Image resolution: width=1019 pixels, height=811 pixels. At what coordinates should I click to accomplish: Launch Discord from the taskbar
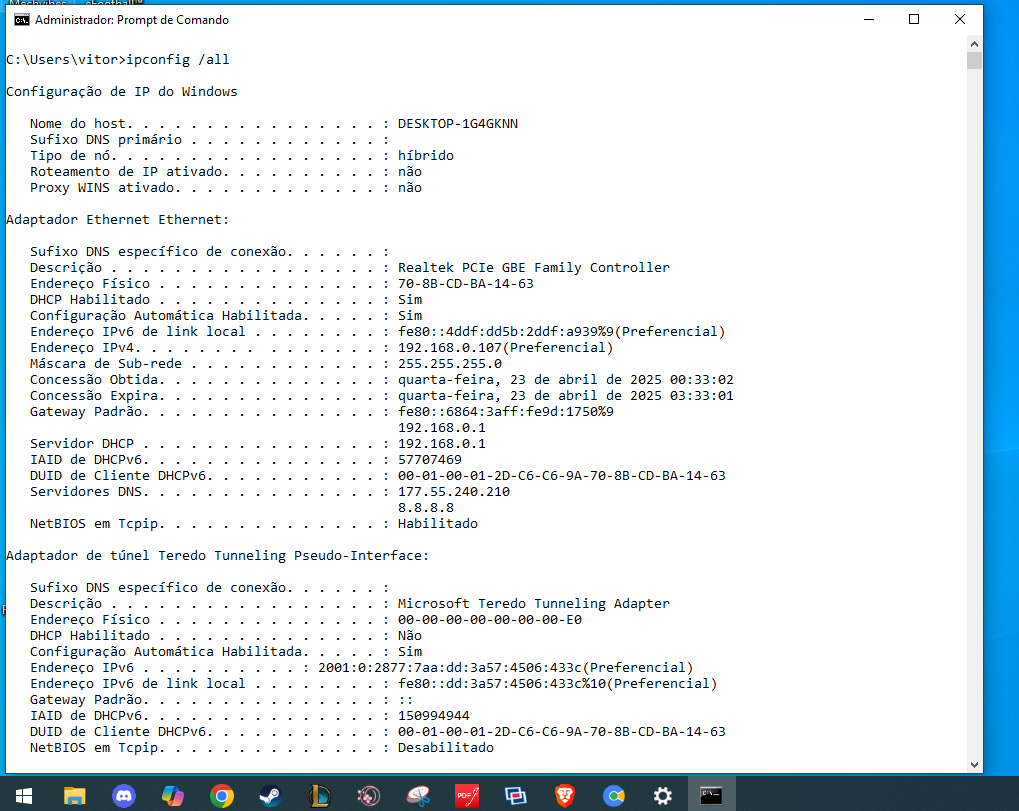[x=124, y=795]
